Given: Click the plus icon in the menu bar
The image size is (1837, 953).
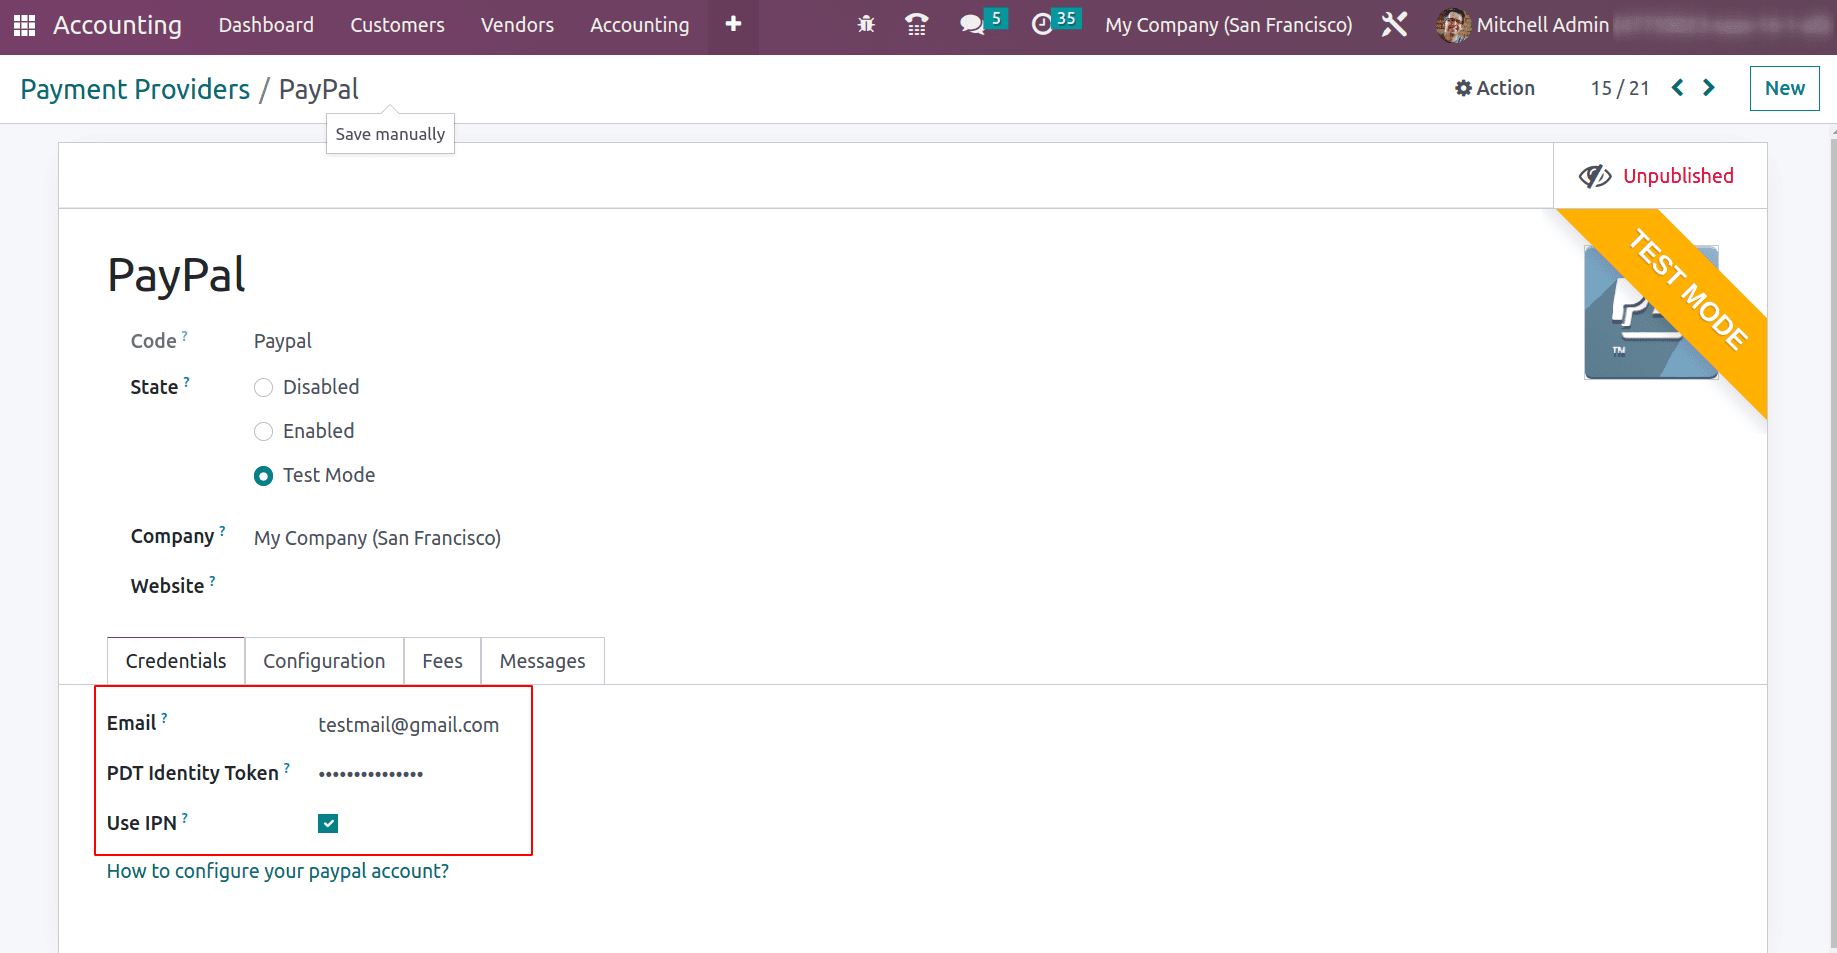Looking at the screenshot, I should coord(733,24).
